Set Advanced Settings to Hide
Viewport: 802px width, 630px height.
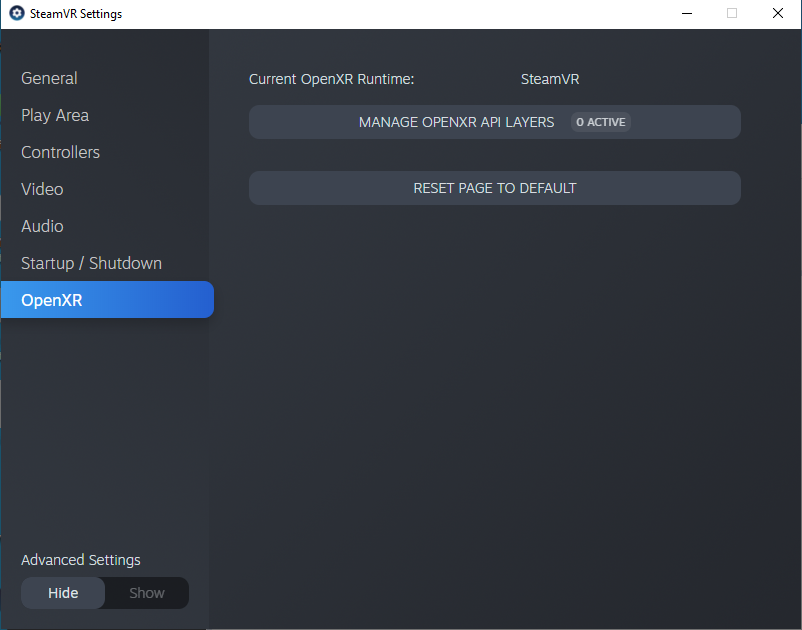point(63,593)
